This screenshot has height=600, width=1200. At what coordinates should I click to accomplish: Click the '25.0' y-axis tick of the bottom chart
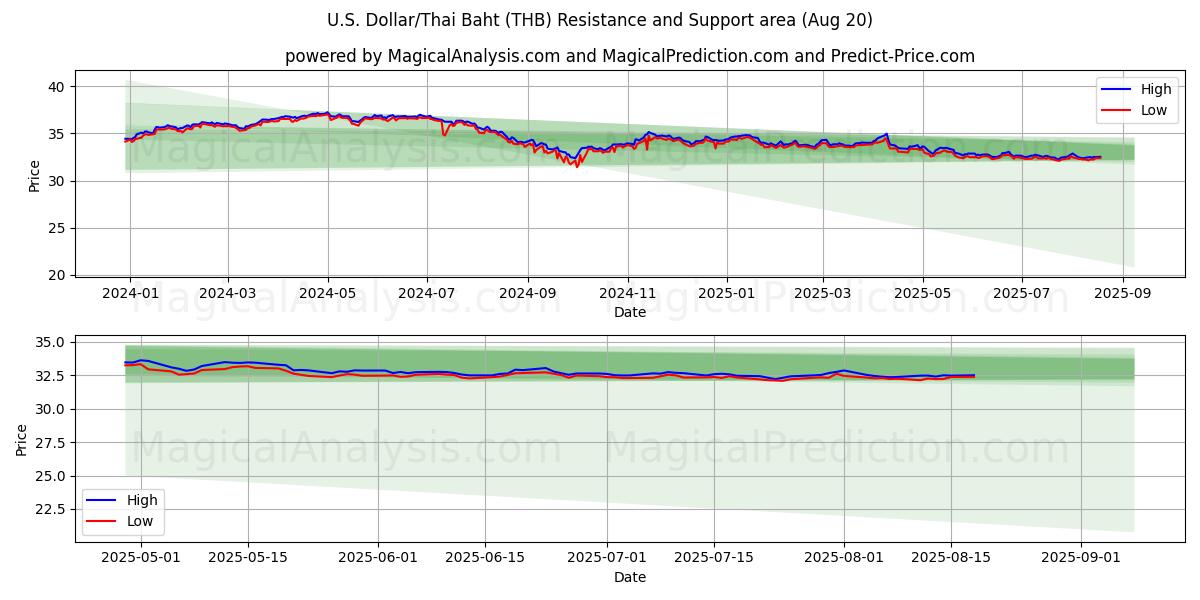pyautogui.click(x=52, y=476)
